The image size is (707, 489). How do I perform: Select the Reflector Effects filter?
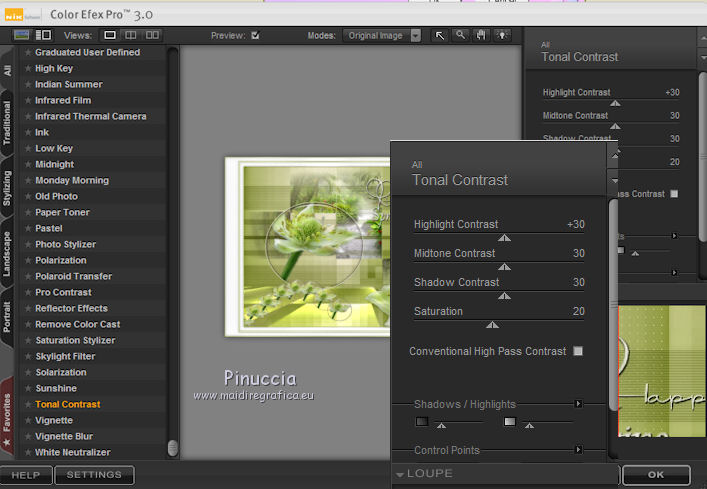71,308
